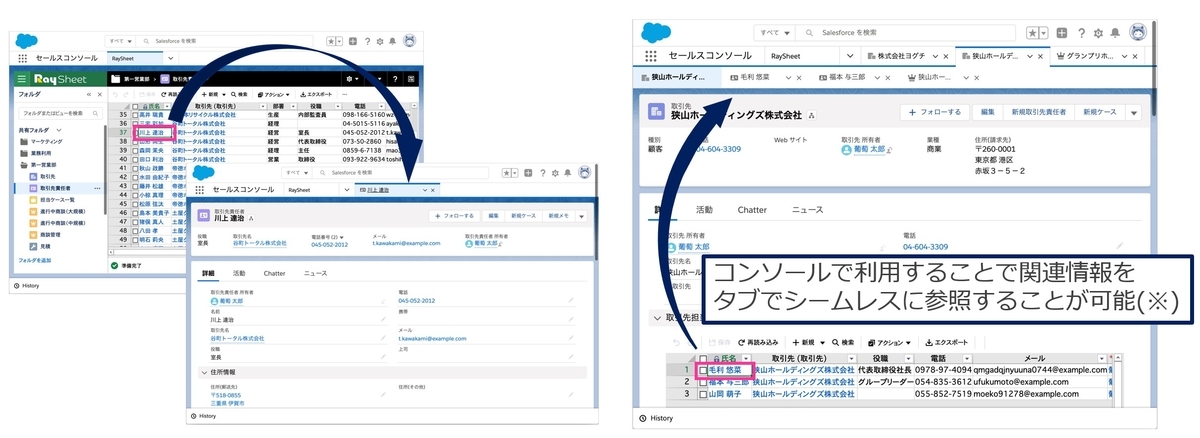1200x438 pixels.
Task: Click the user avatar in right window header
Action: pos(1137,32)
